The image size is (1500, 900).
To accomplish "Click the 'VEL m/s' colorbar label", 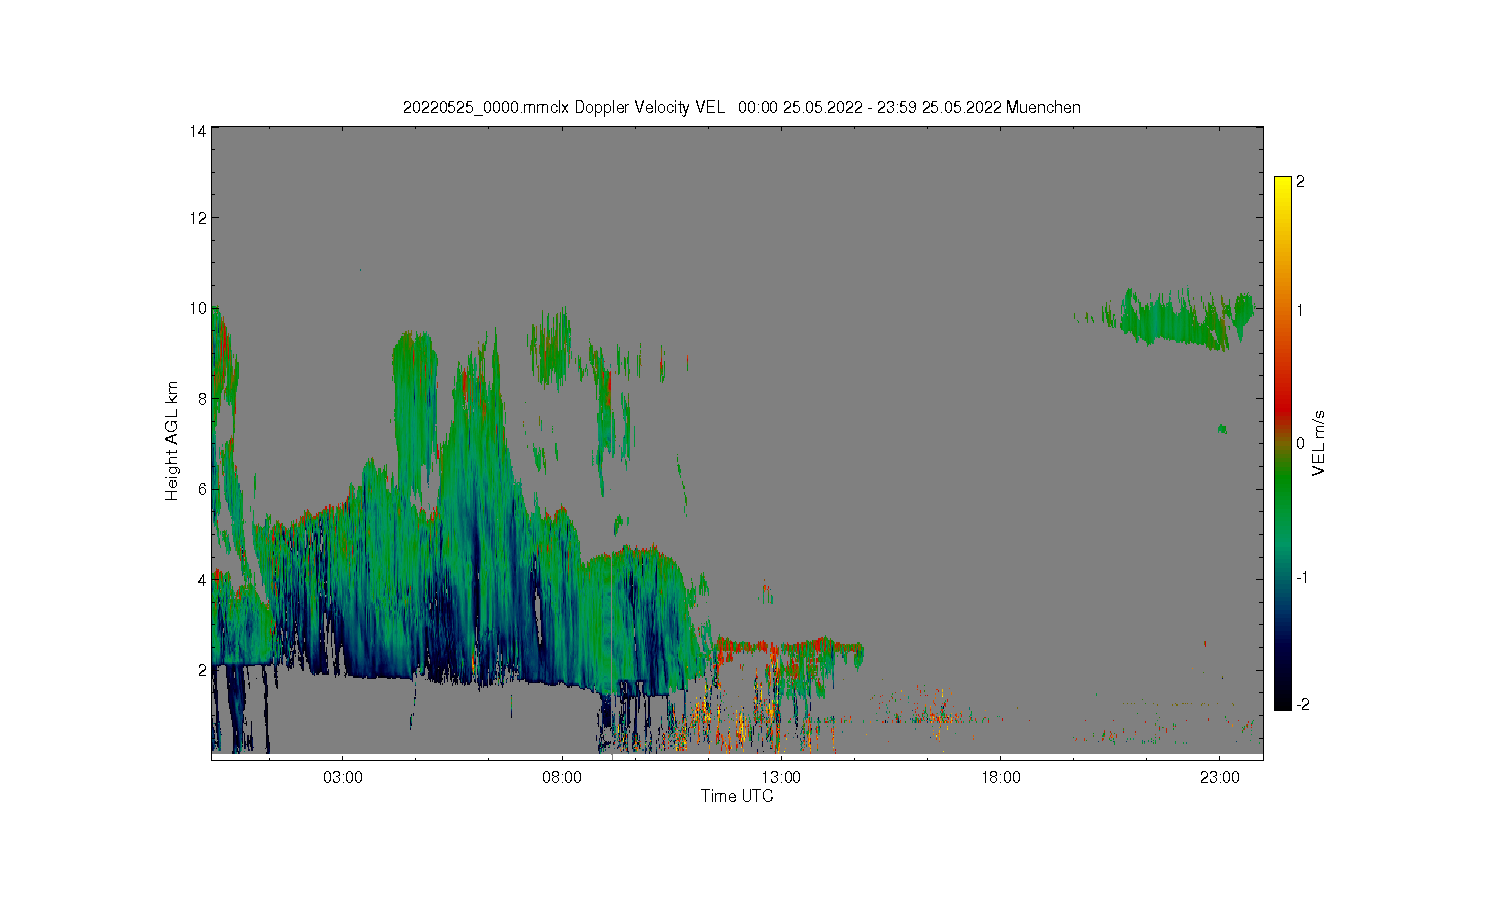I will (1319, 443).
